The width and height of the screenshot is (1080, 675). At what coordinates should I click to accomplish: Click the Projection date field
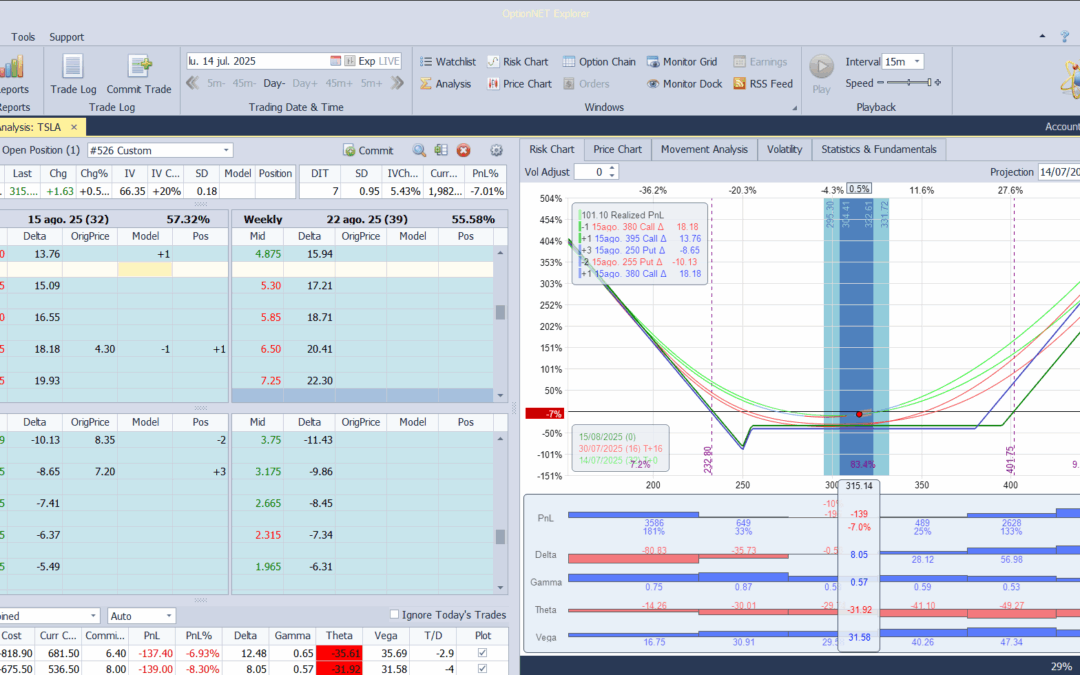pyautogui.click(x=1059, y=172)
